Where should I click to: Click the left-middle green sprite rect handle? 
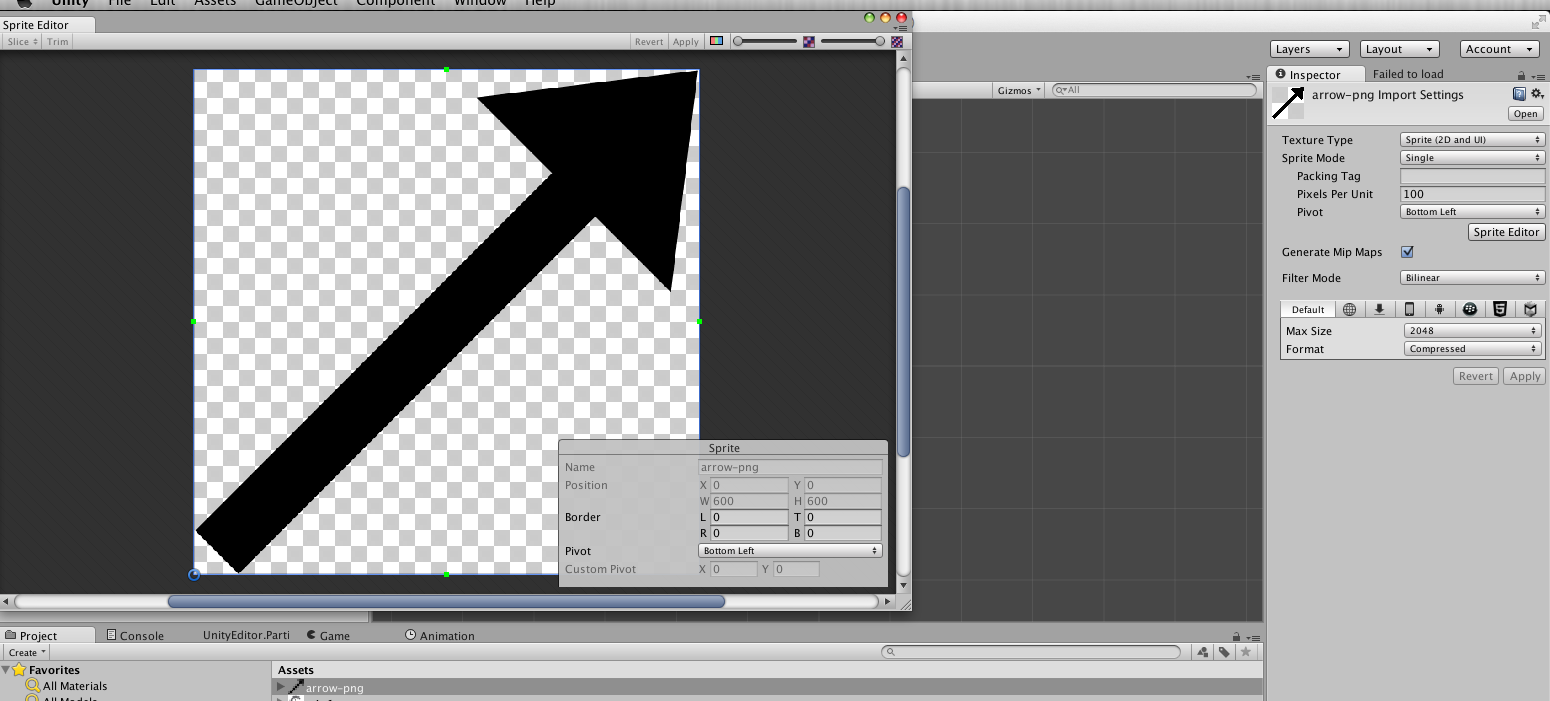(193, 321)
